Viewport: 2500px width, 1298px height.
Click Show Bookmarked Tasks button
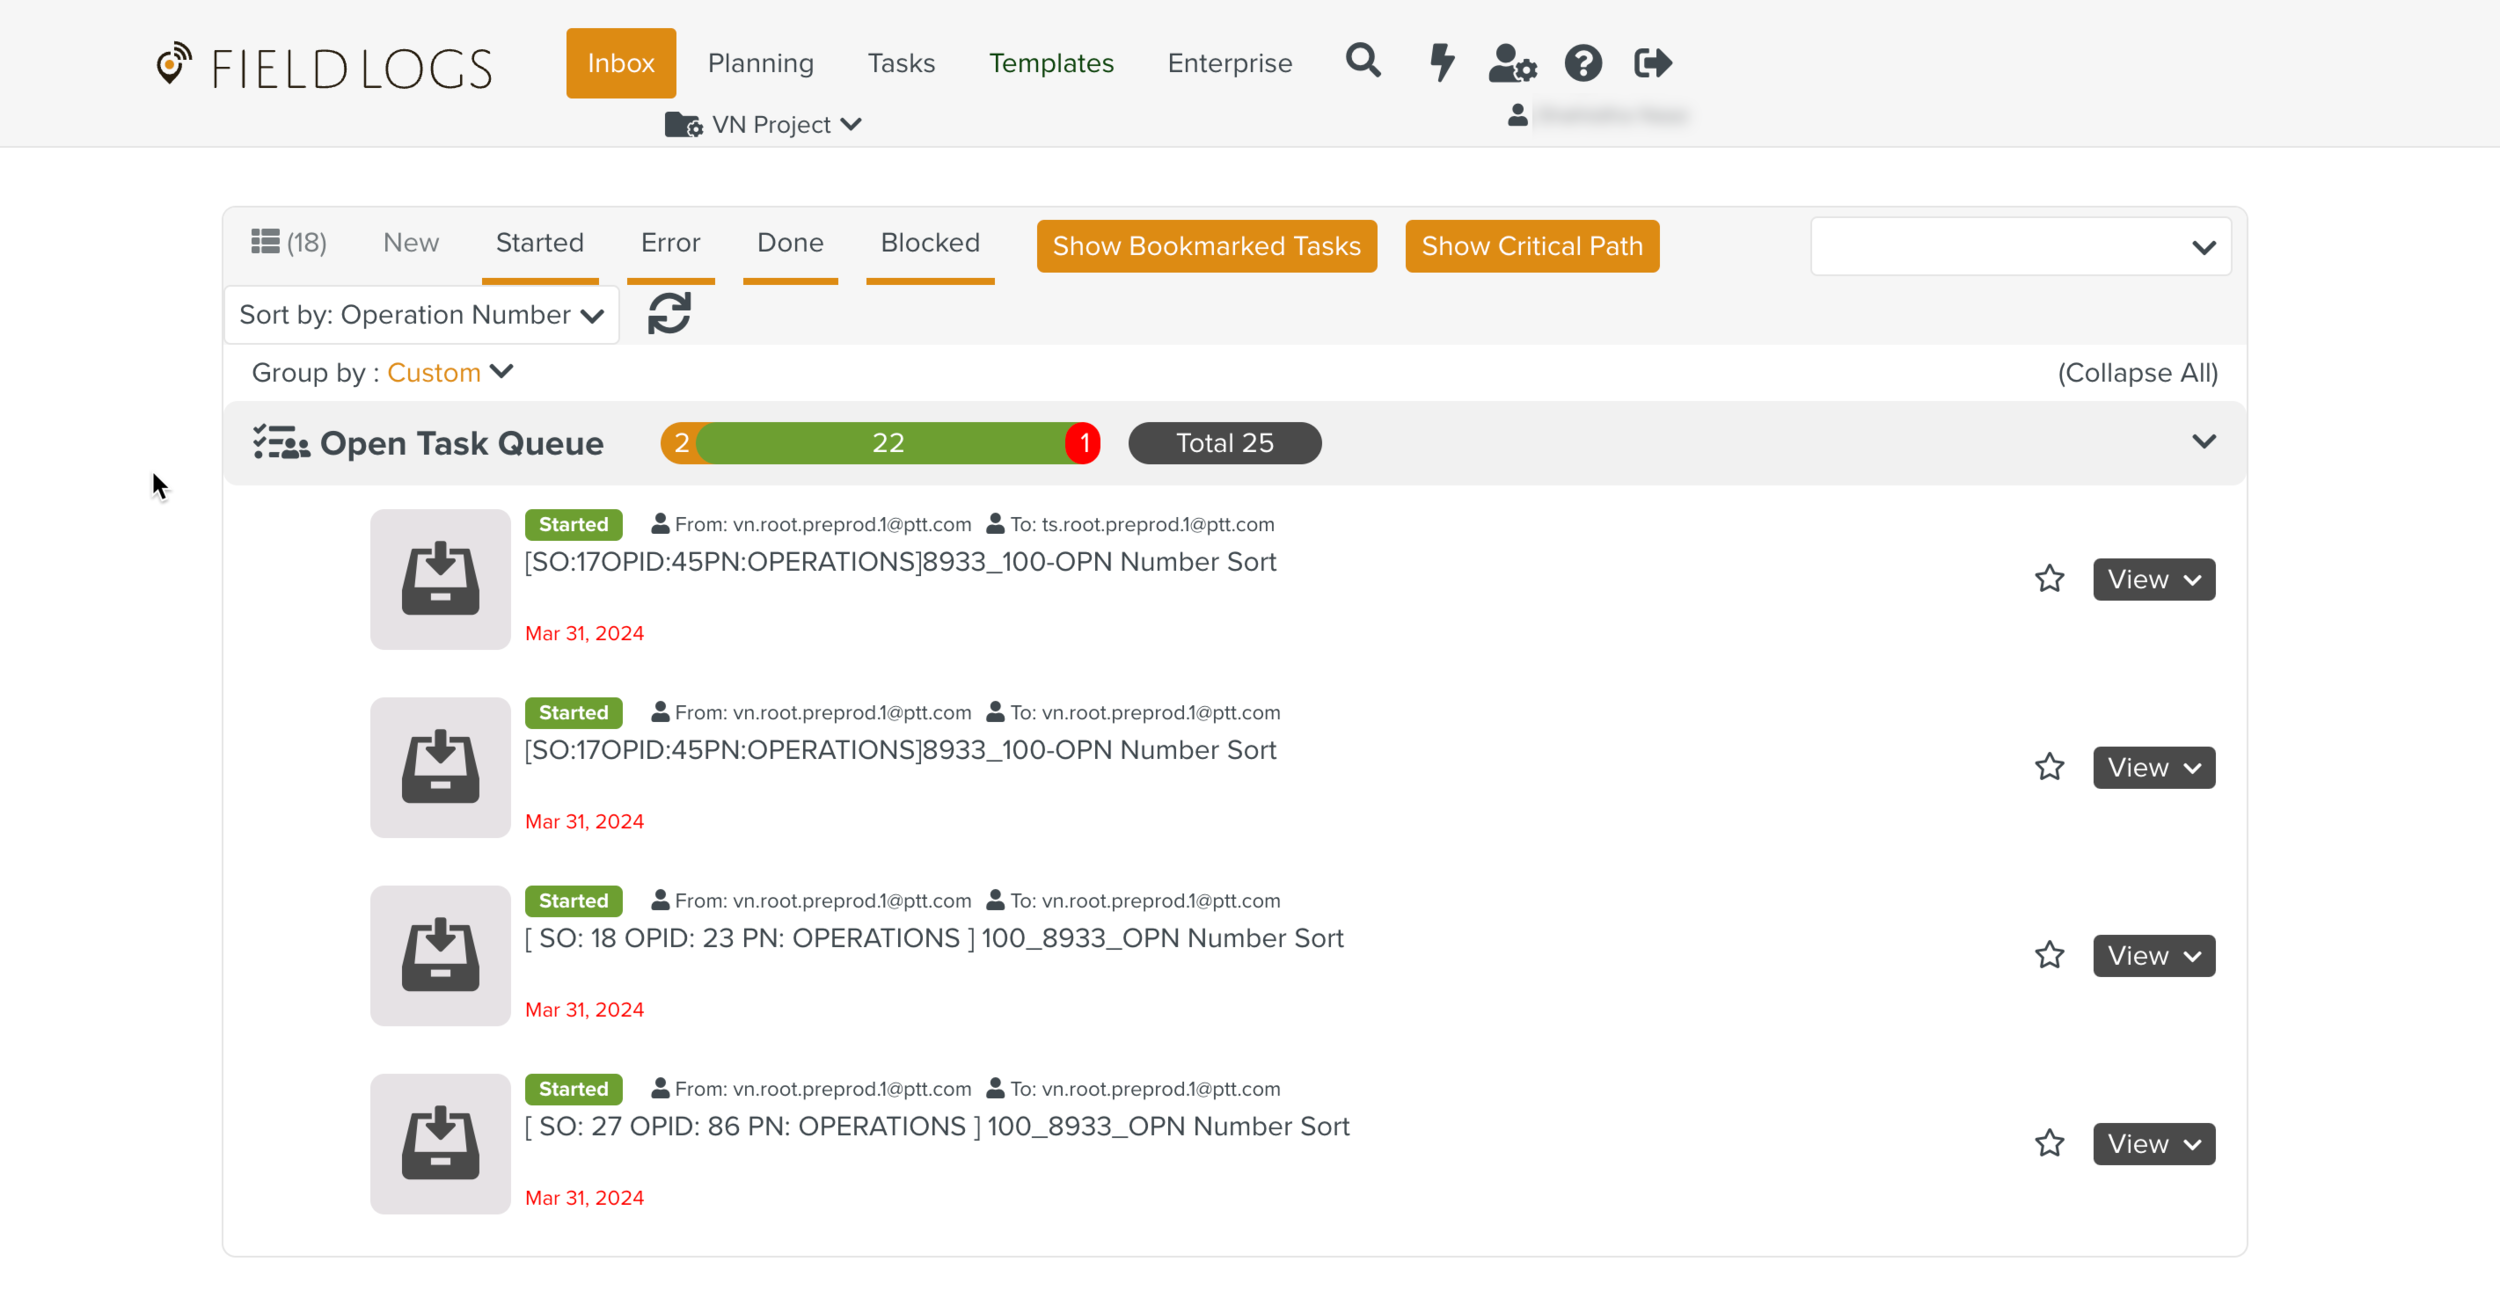coord(1206,246)
